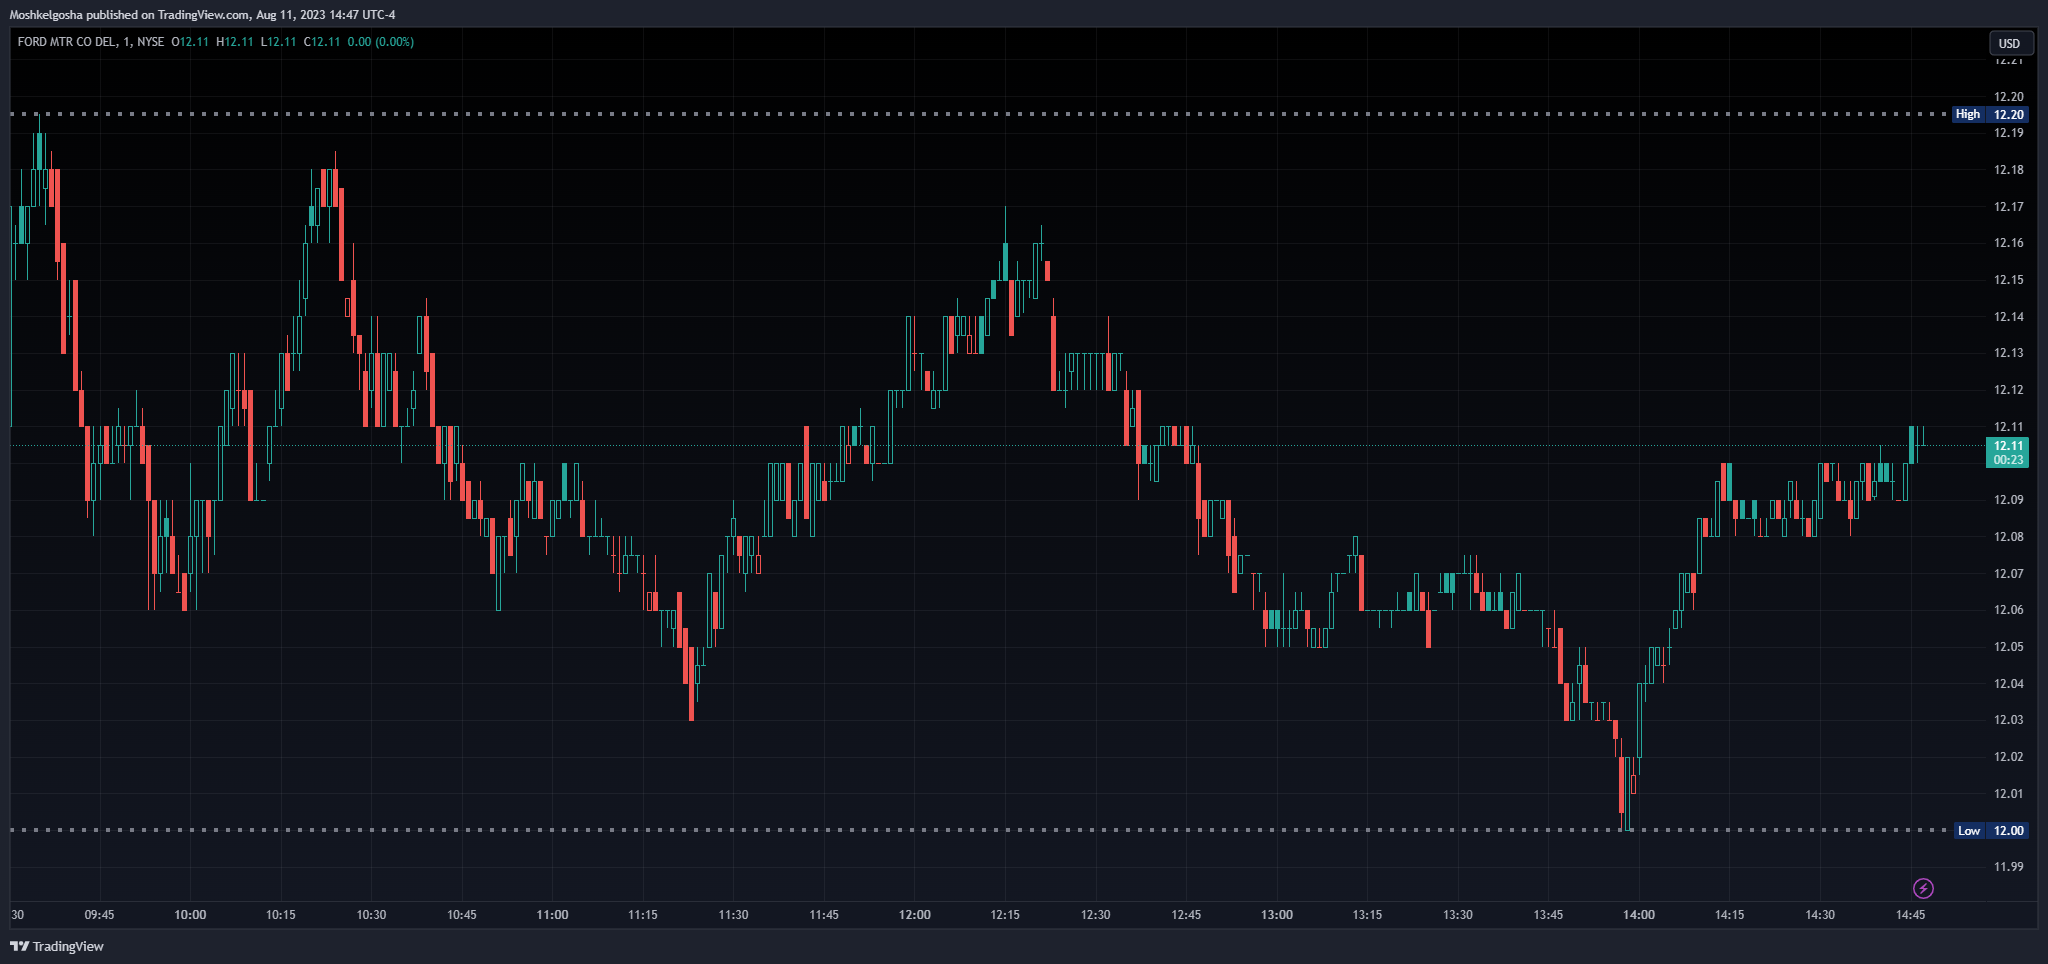Click the 12:00 time axis label
This screenshot has height=964, width=2048.
click(914, 915)
